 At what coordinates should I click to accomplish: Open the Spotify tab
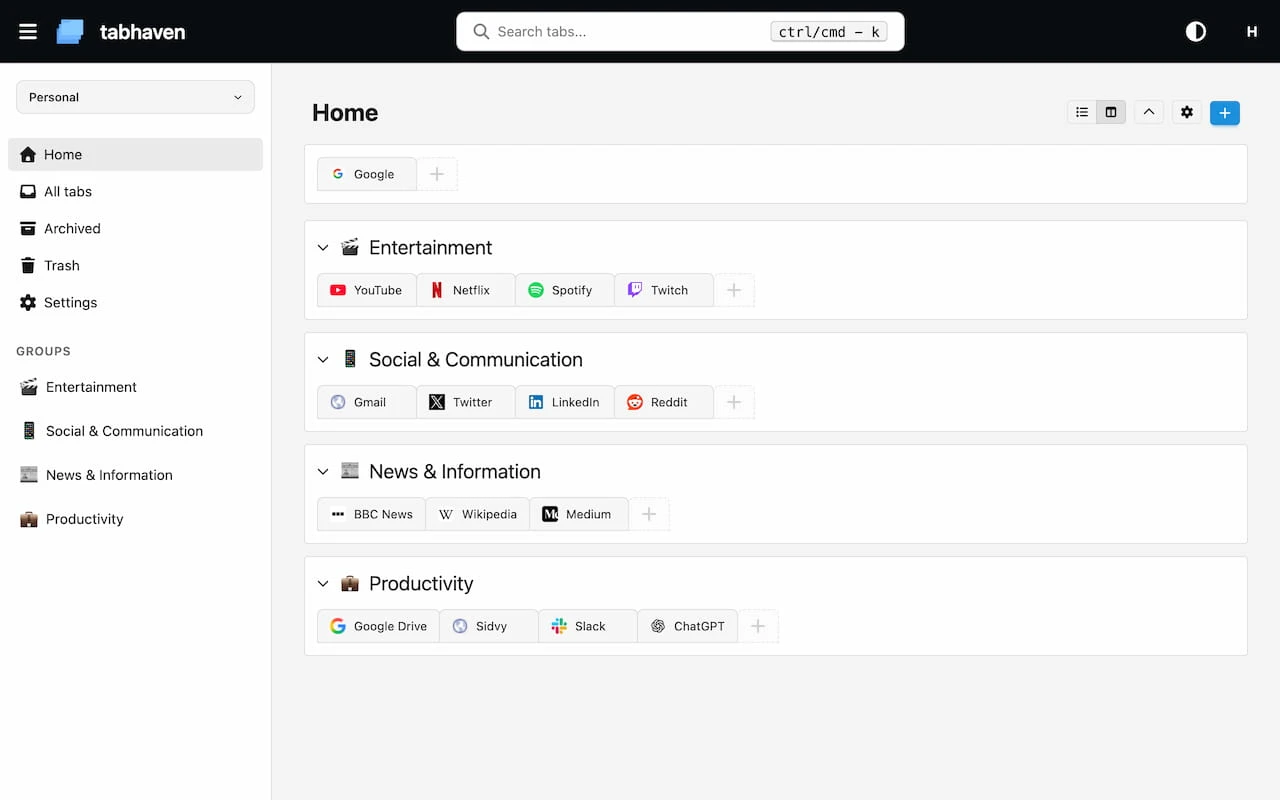point(564,290)
